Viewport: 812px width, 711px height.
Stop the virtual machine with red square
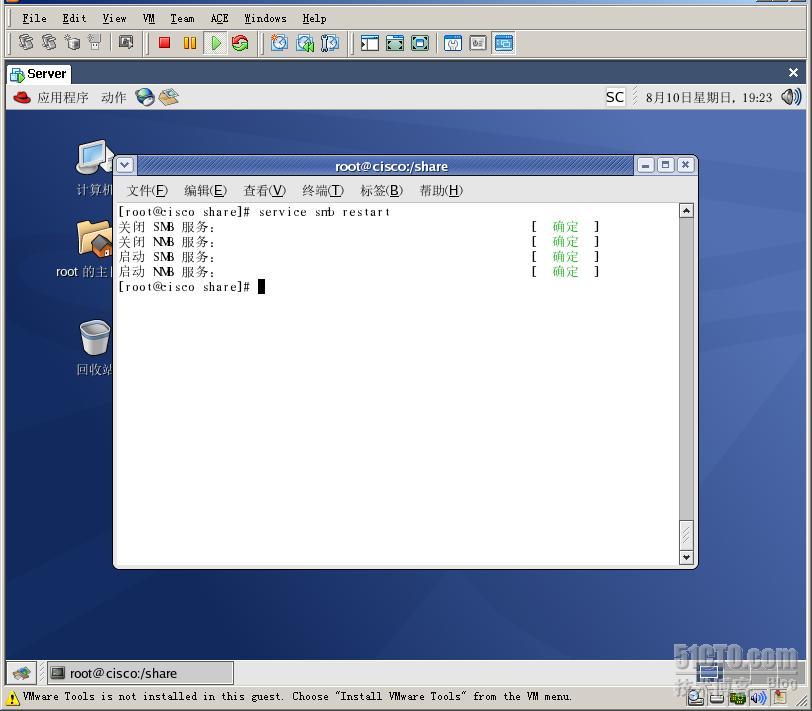point(165,43)
